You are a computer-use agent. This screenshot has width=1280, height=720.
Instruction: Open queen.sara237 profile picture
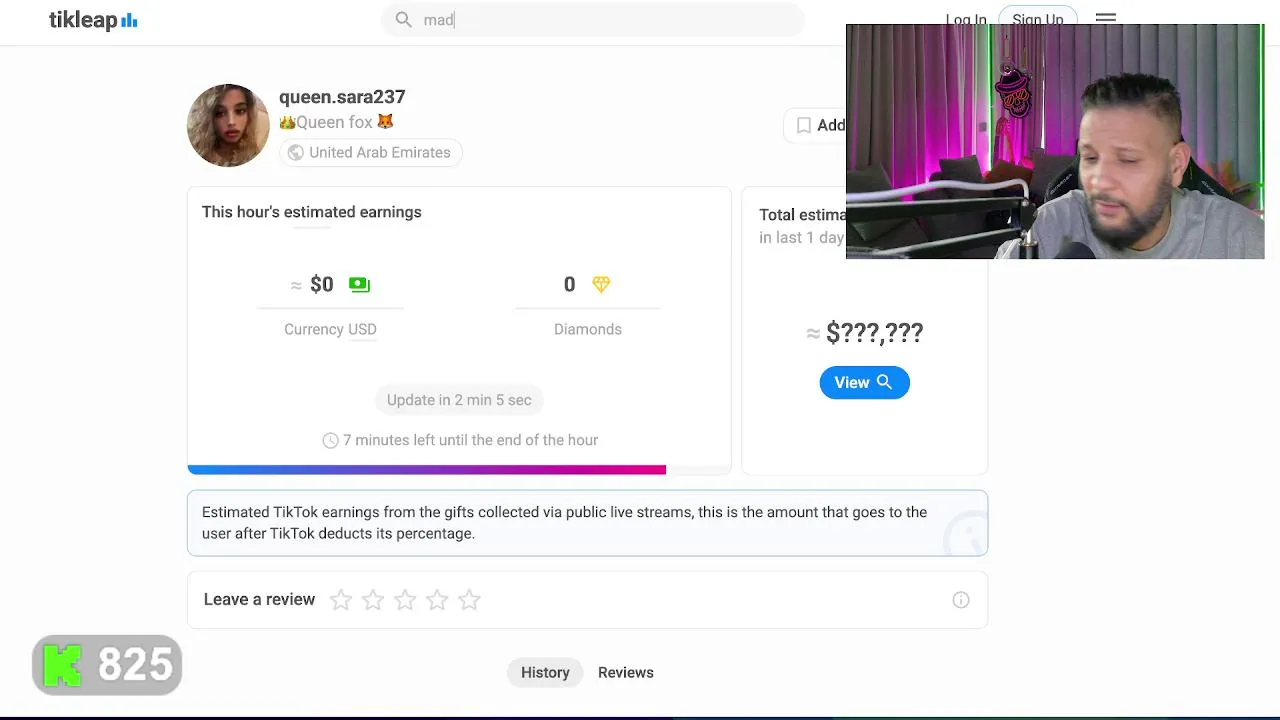[x=228, y=125]
